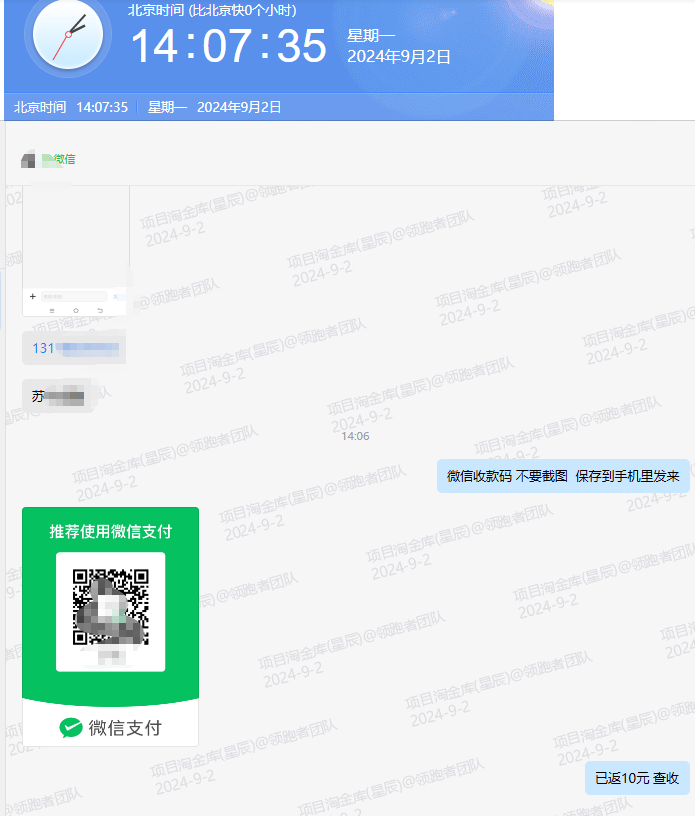Click the 微信支付 label under the QR code
Image resolution: width=695 pixels, height=816 pixels.
coord(125,728)
